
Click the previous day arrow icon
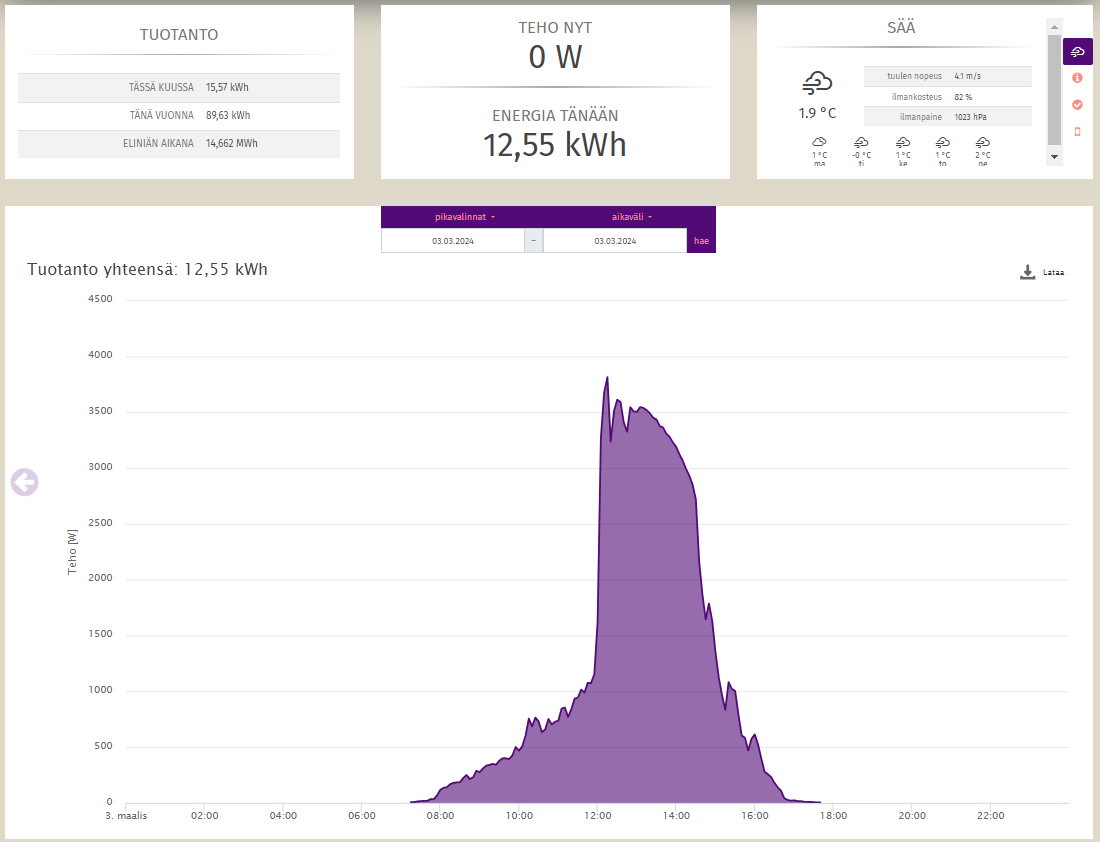click(x=24, y=482)
